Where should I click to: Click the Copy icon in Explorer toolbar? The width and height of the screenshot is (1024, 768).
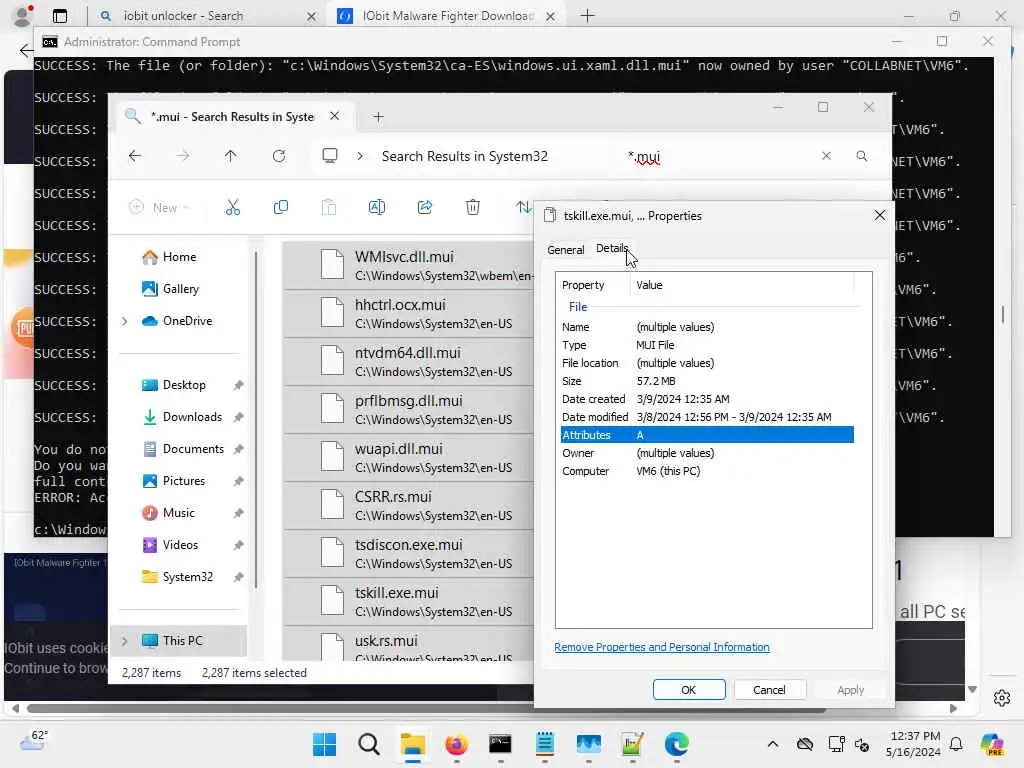(x=281, y=208)
